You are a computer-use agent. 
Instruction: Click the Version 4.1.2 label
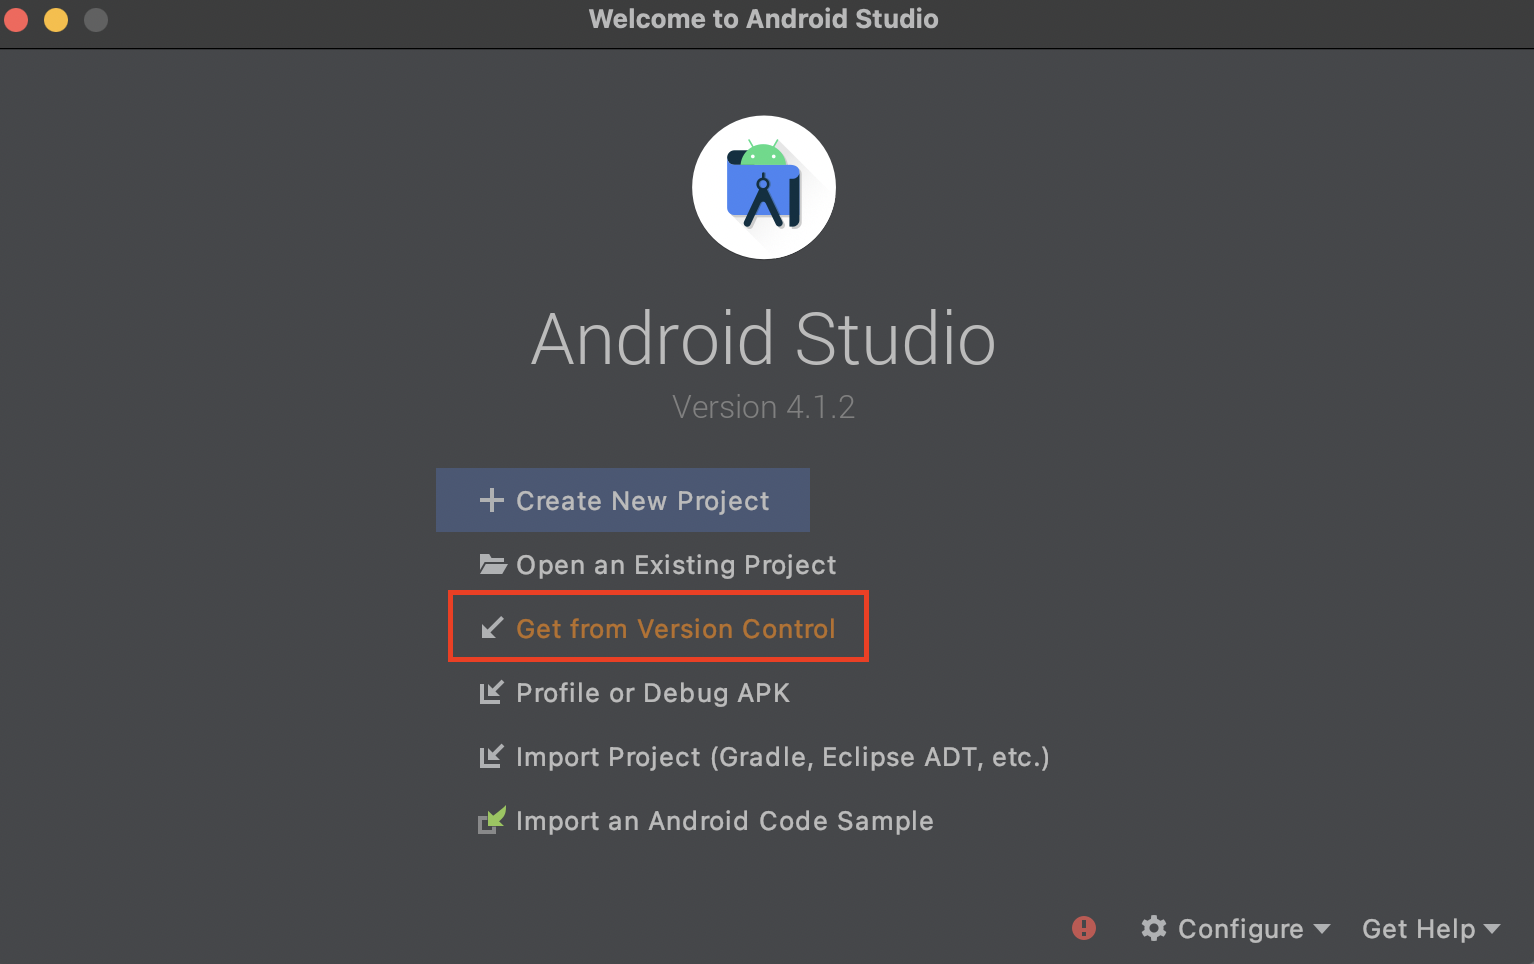point(764,407)
